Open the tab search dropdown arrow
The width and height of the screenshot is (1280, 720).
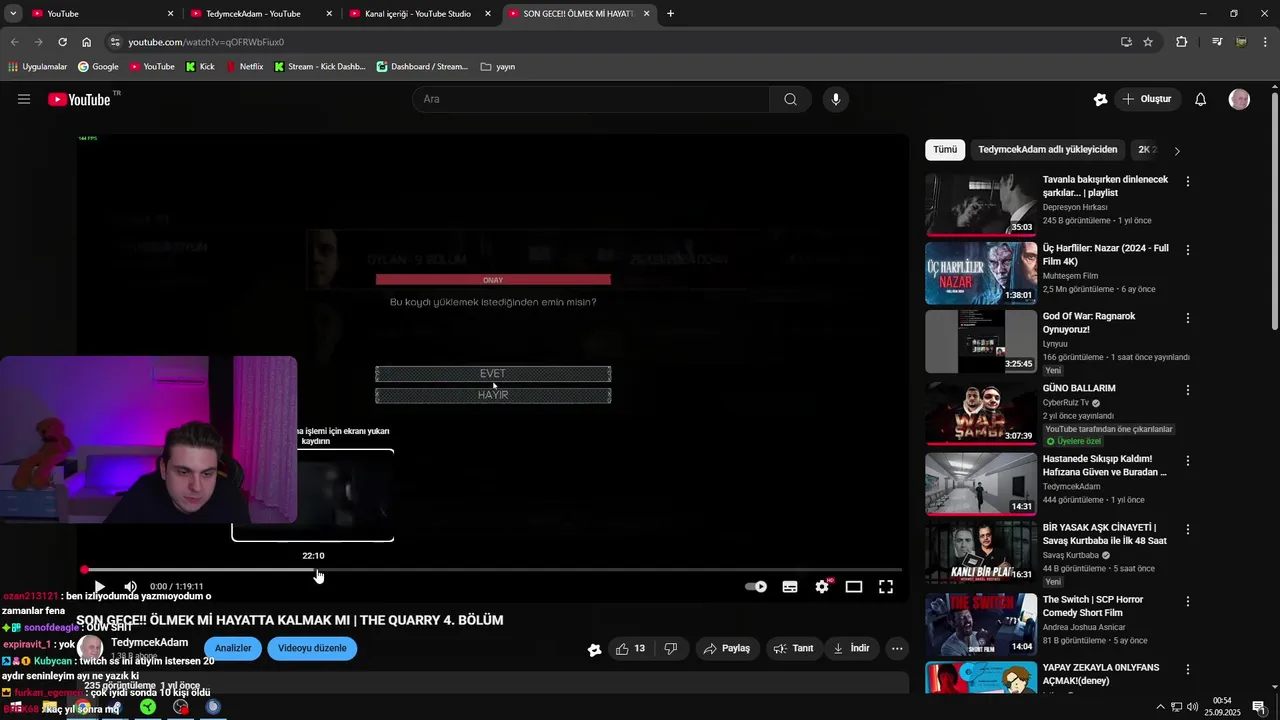(13, 14)
